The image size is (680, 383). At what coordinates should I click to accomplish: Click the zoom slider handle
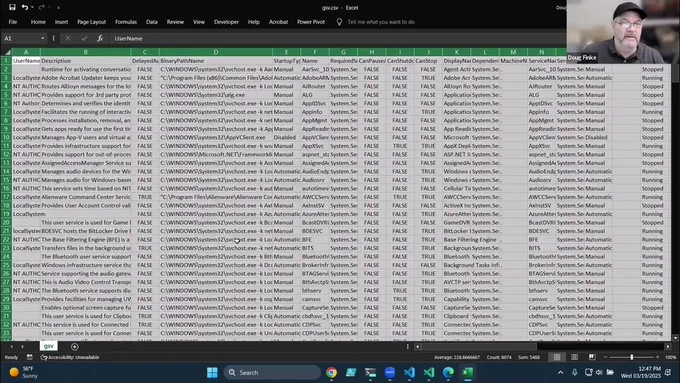pyautogui.click(x=631, y=357)
